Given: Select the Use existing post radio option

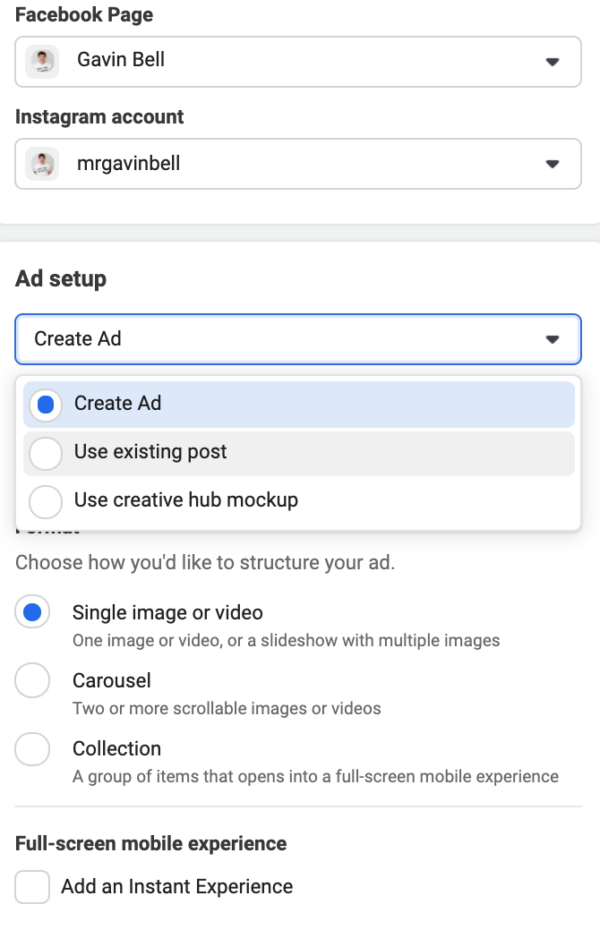Looking at the screenshot, I should 45,453.
